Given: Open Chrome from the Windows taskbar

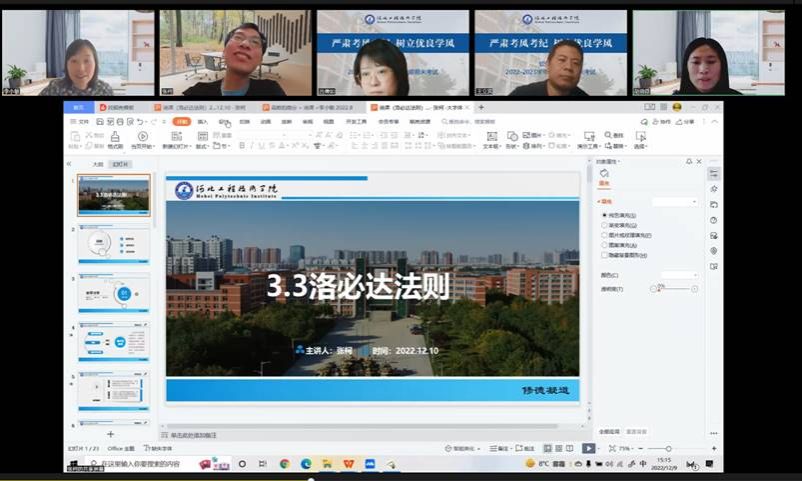Looking at the screenshot, I should [x=285, y=464].
